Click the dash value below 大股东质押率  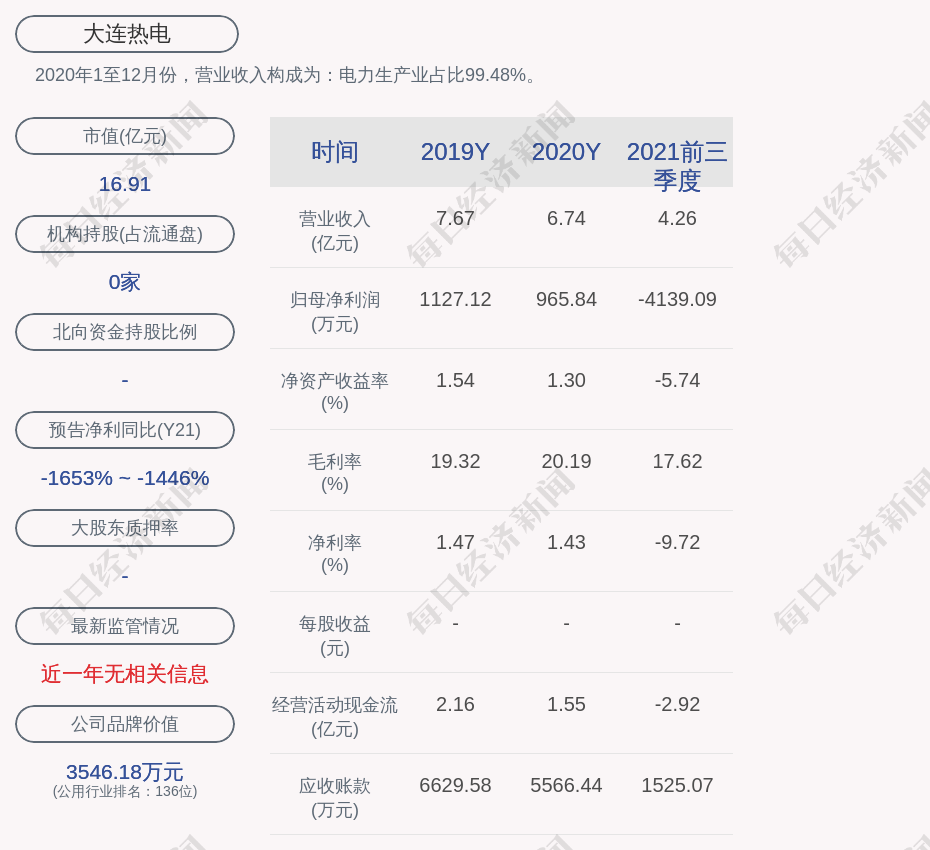125,576
